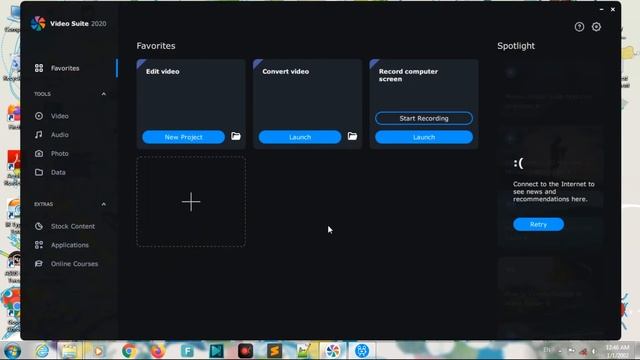Viewport: 640px width, 360px height.
Task: Open Sublime Text from the taskbar
Action: coord(274,351)
